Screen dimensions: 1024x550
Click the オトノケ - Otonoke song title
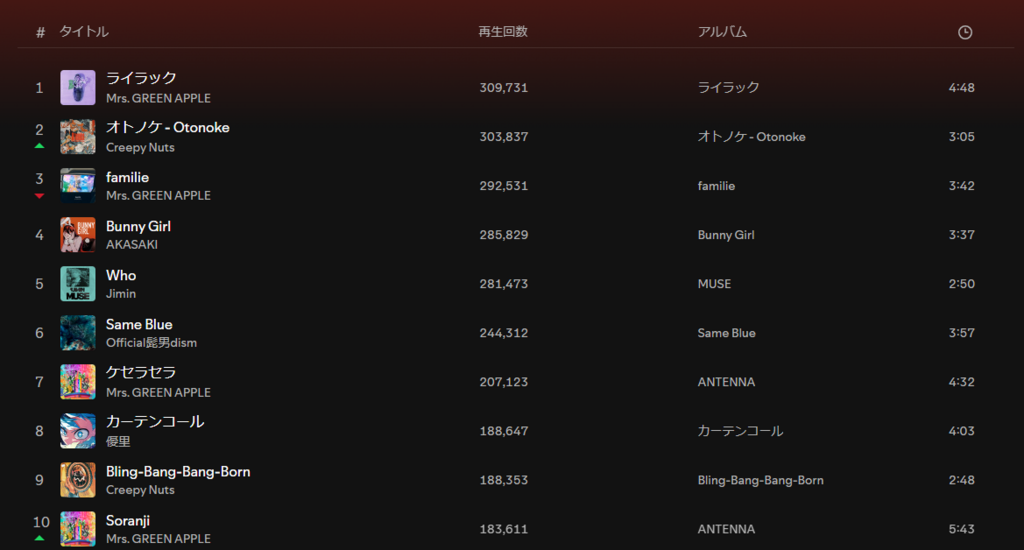[168, 127]
